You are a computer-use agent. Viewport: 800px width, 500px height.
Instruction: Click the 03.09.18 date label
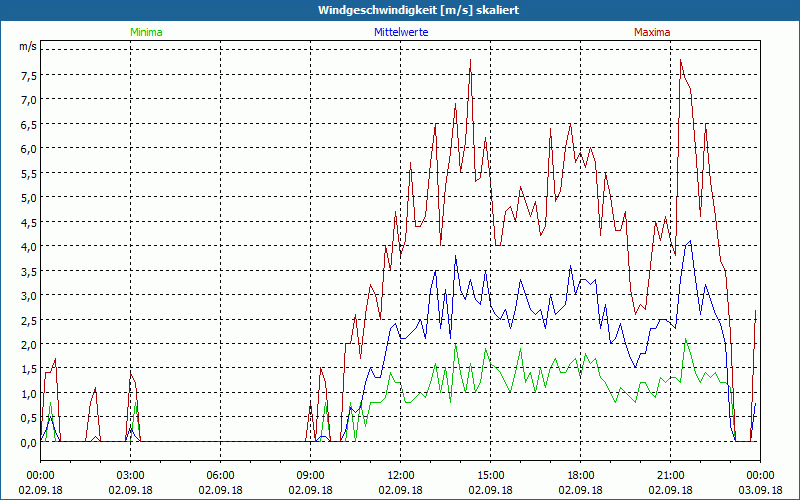[760, 490]
